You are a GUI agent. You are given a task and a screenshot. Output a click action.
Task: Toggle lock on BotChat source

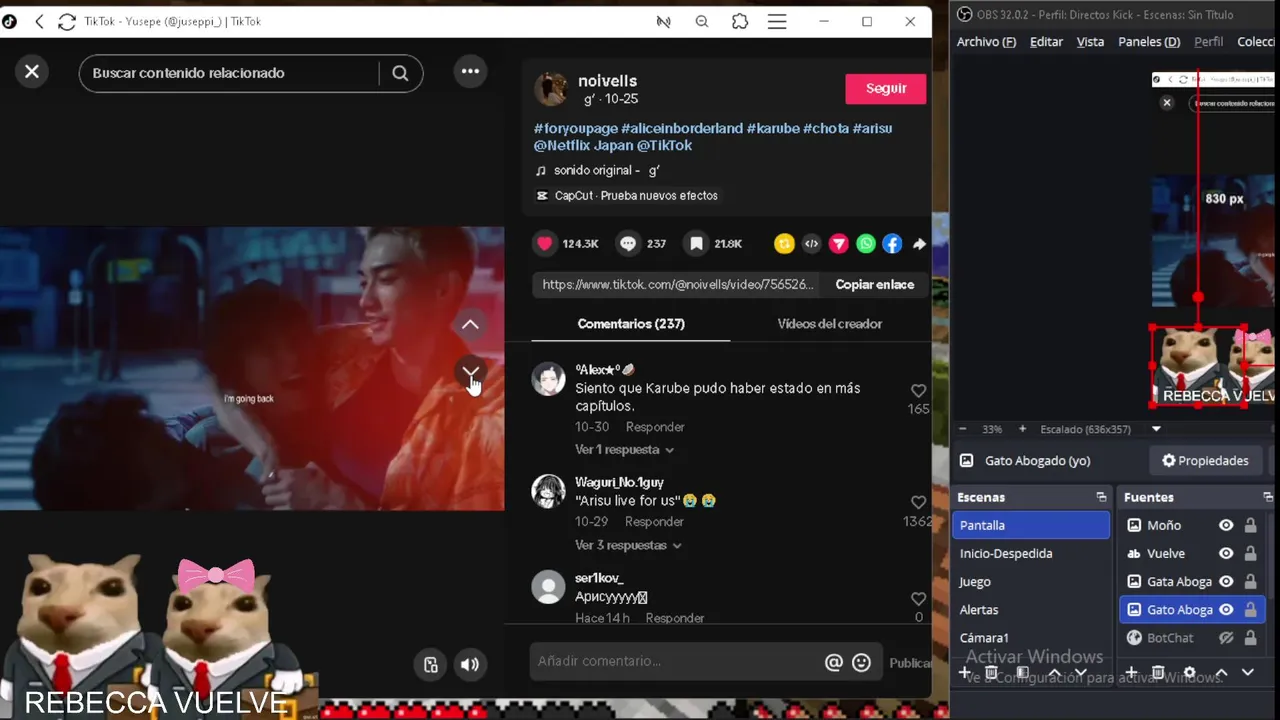pos(1250,637)
